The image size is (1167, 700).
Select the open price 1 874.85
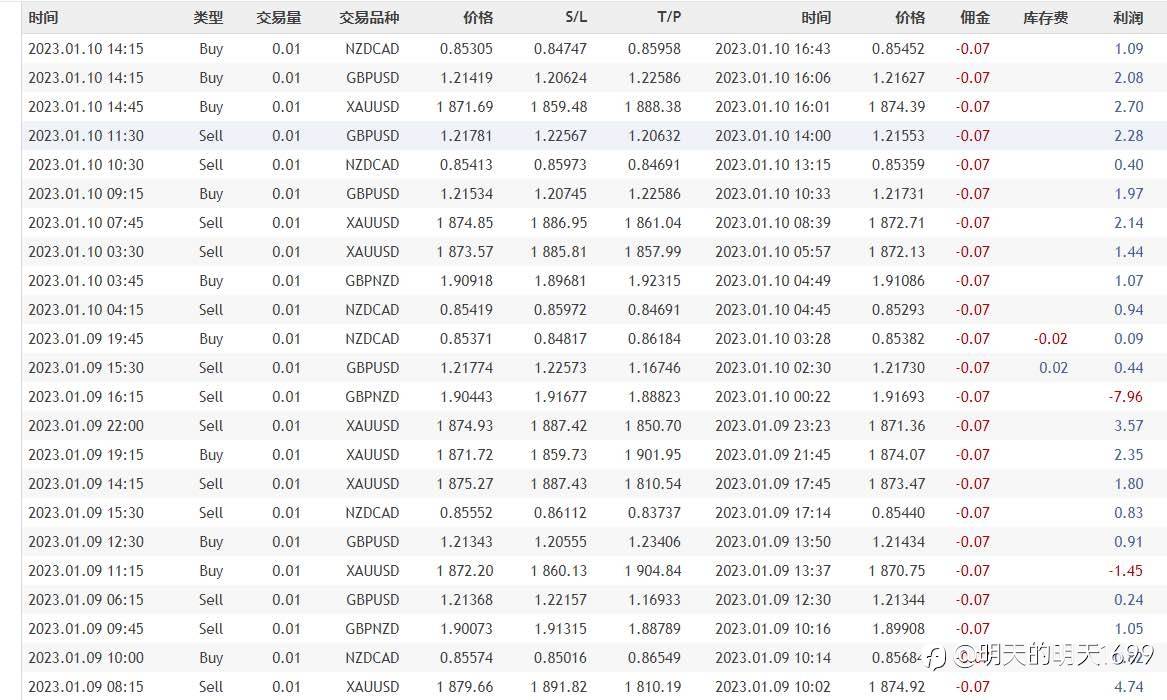click(464, 223)
